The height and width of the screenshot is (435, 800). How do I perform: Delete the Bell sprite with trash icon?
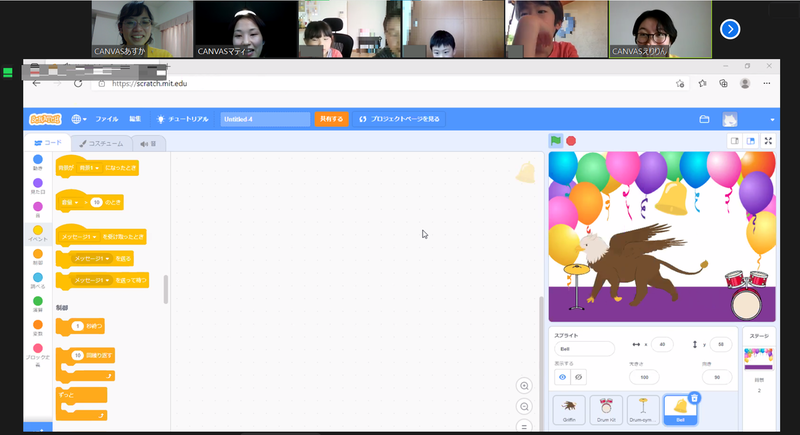tap(695, 398)
